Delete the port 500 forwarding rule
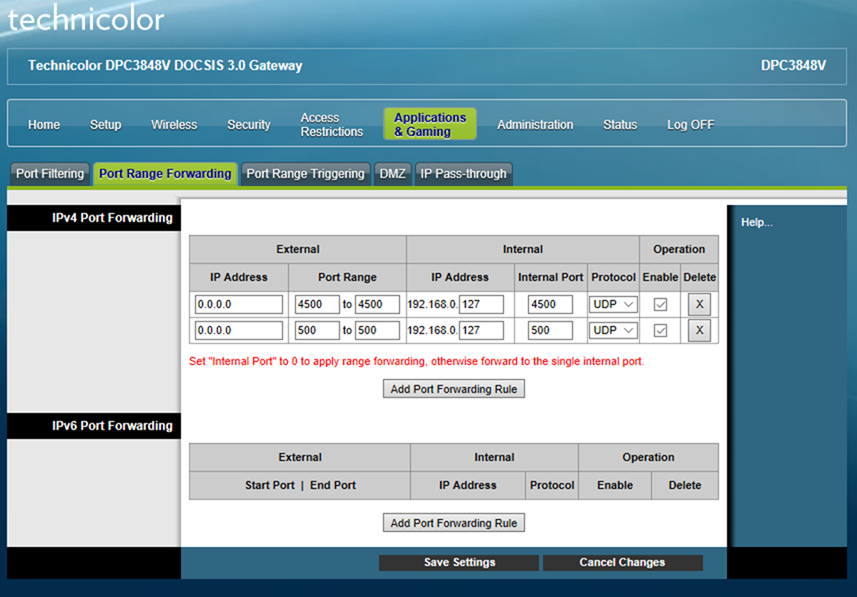The image size is (857, 597). pyautogui.click(x=699, y=330)
